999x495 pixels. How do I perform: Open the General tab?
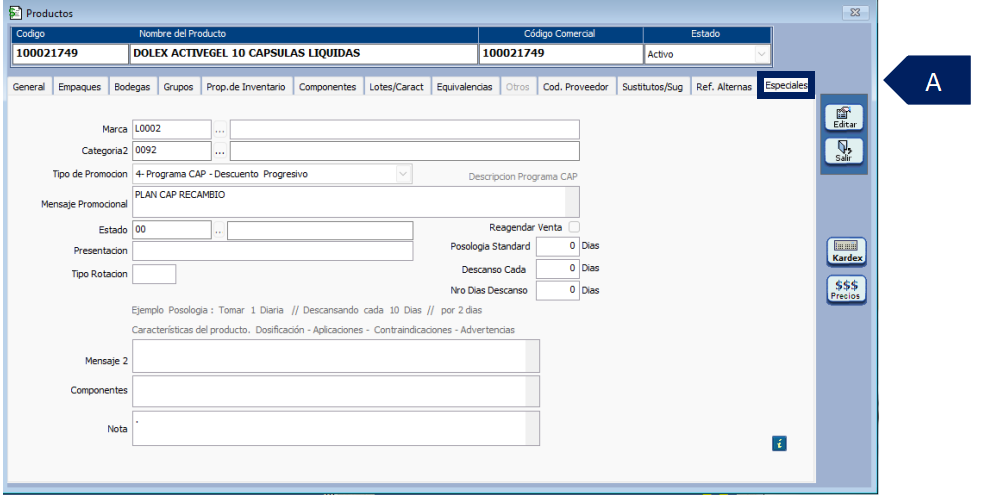click(29, 87)
